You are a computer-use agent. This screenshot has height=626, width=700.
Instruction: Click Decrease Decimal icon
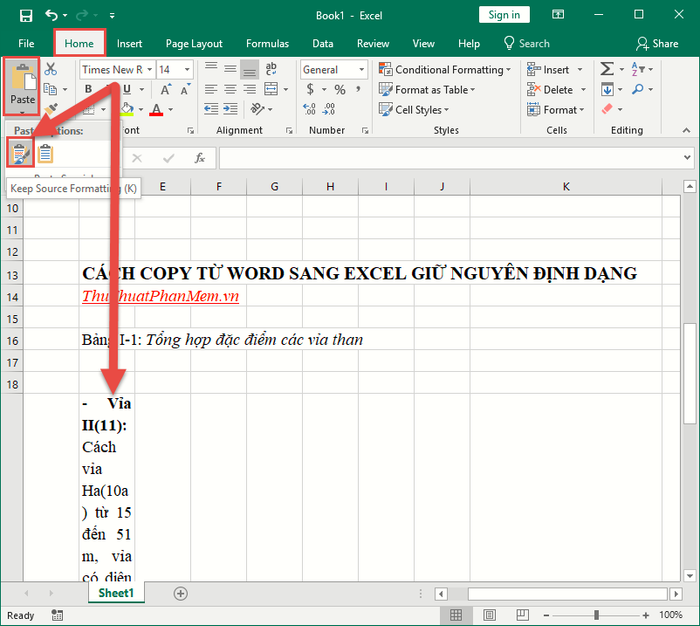tap(329, 109)
